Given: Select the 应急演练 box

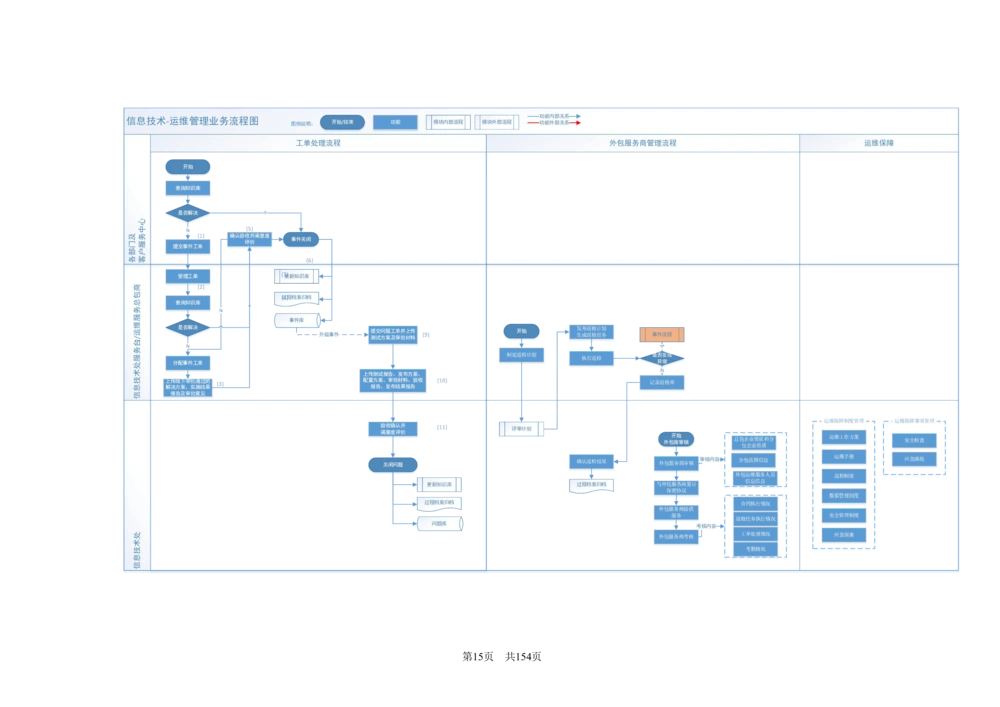Looking at the screenshot, I should pos(914,459).
